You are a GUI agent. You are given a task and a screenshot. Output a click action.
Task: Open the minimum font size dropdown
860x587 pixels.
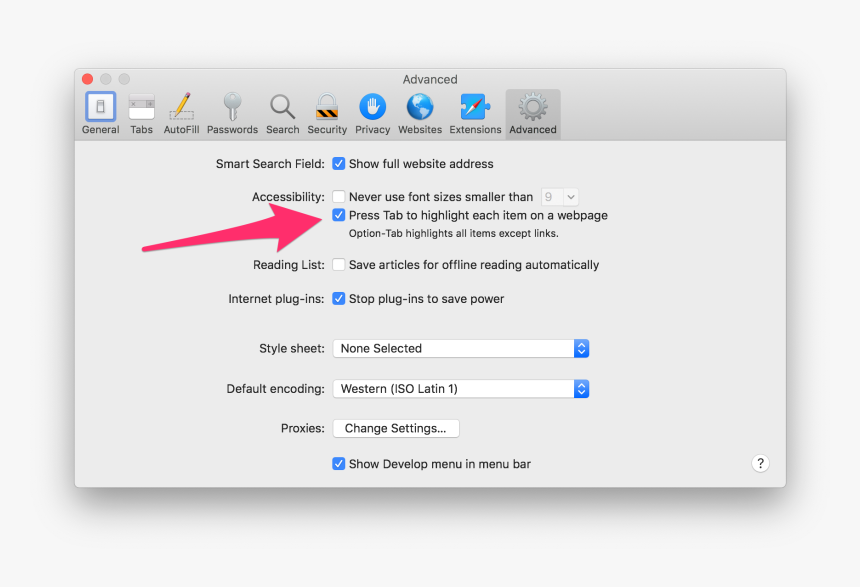click(559, 197)
